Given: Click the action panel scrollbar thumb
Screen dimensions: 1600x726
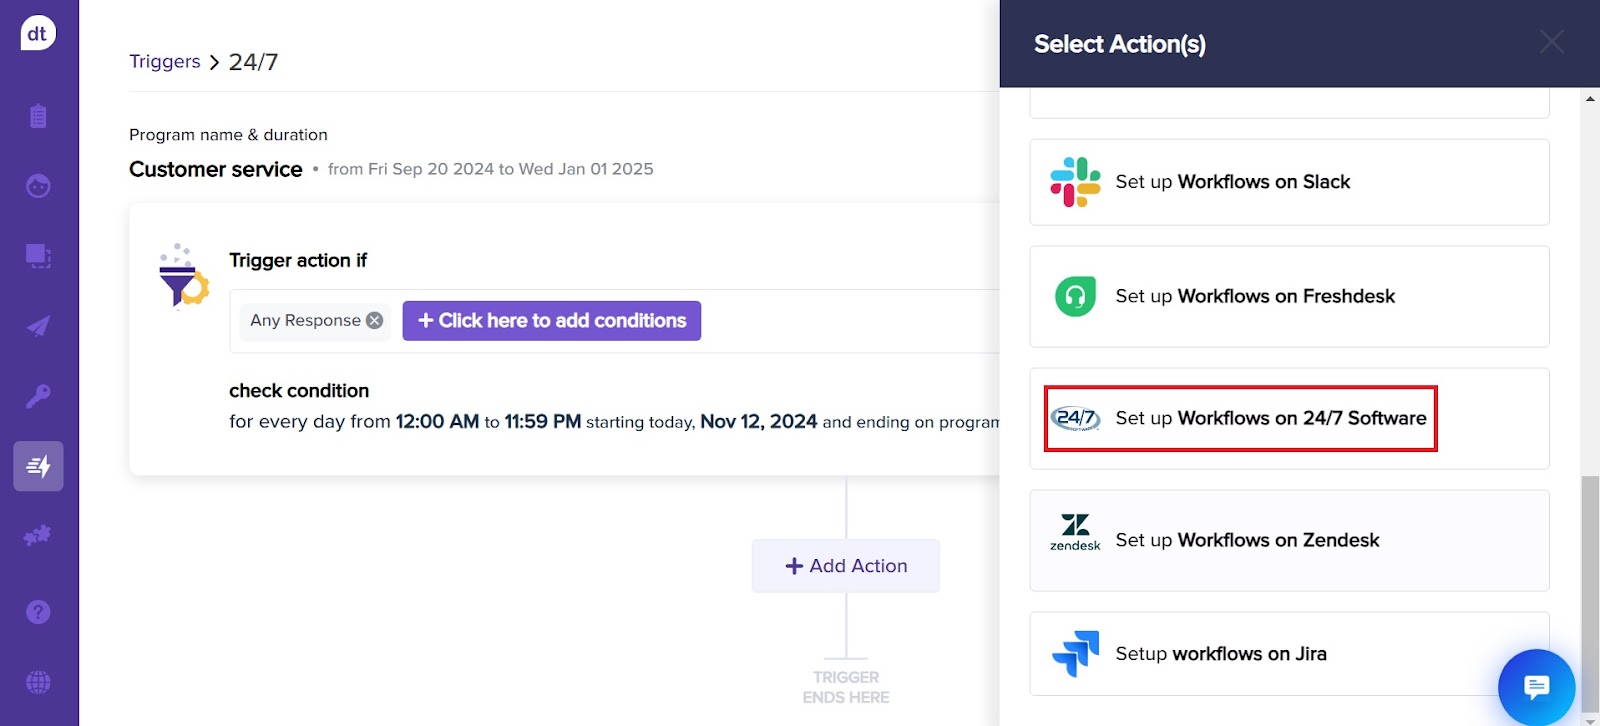Looking at the screenshot, I should (x=1589, y=593).
